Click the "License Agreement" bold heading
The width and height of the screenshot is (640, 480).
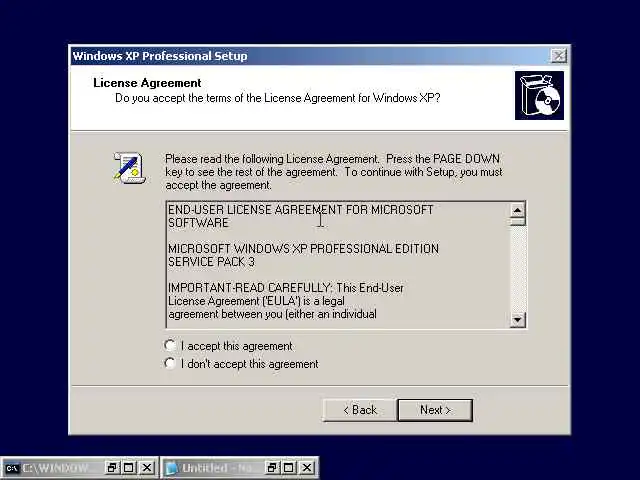pos(147,83)
